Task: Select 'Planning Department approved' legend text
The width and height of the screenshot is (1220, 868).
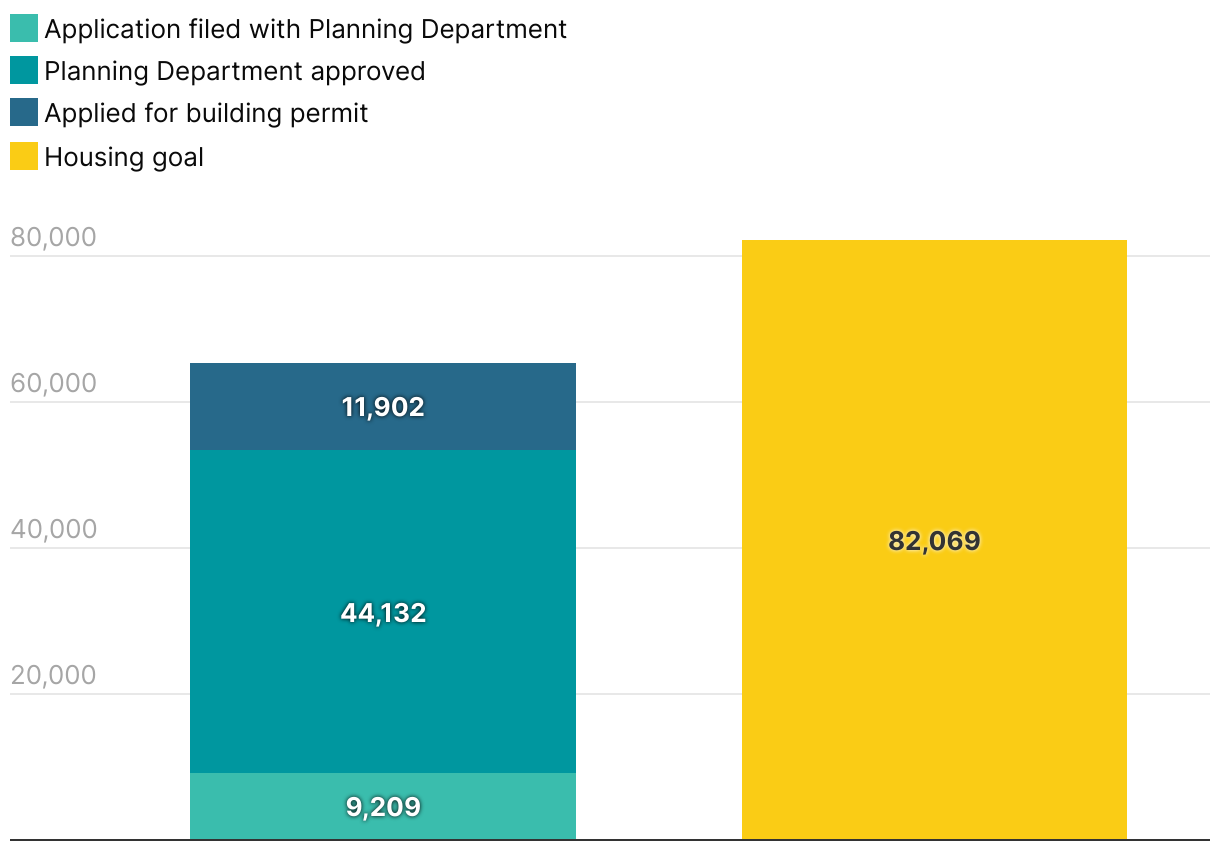Action: pos(235,71)
